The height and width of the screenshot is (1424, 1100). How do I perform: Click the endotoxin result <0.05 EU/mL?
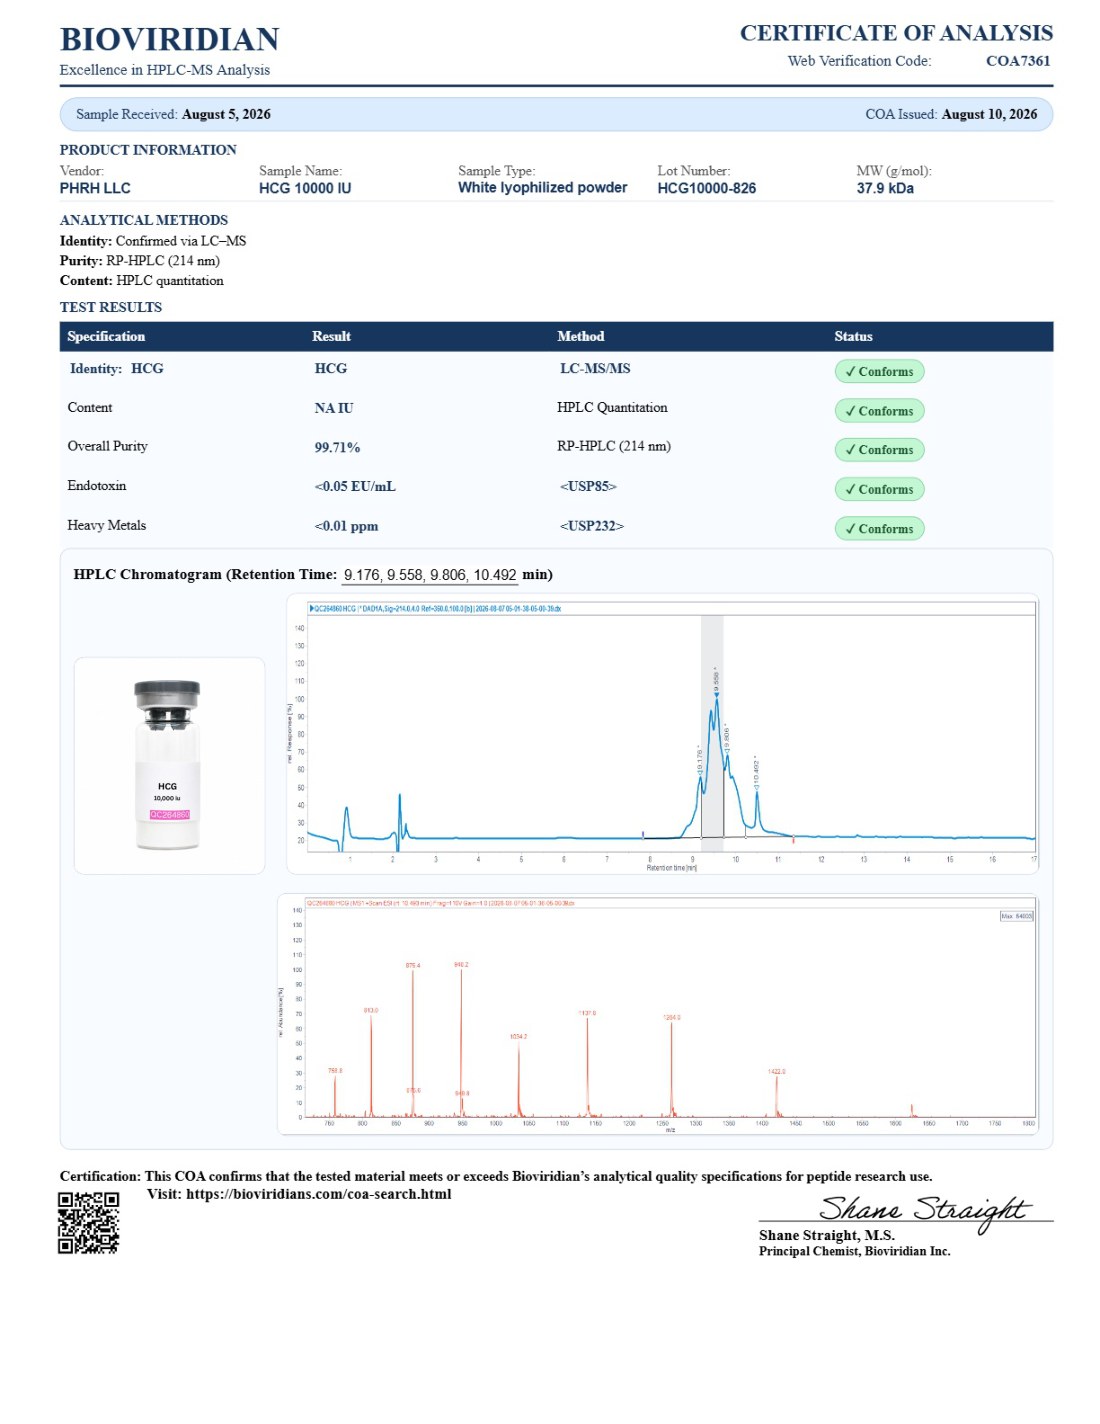tap(355, 487)
